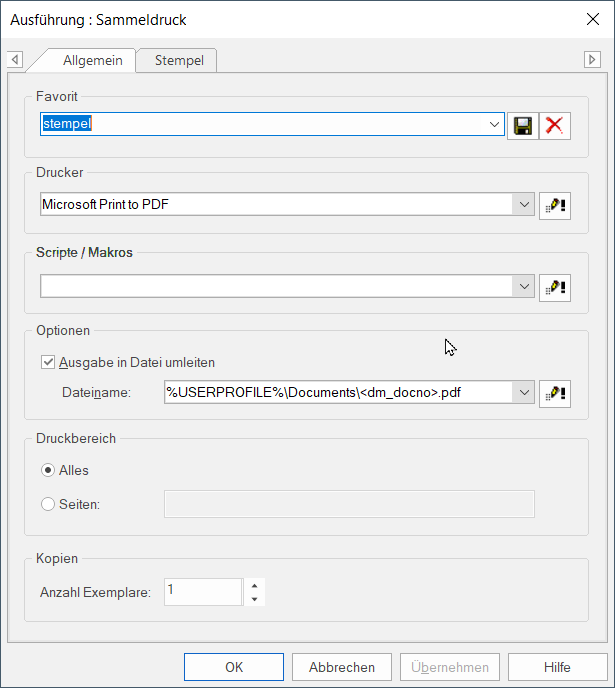
Task: Open the Drucker printer dropdown
Action: tap(526, 205)
